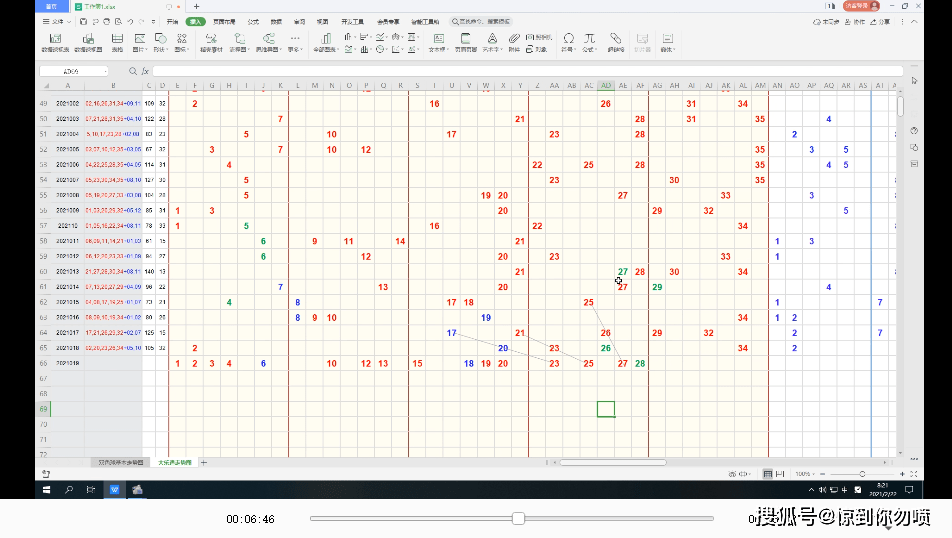The width and height of the screenshot is (952, 538).
Task: Expand the File menu dropdown arrow
Action: (x=69, y=21)
